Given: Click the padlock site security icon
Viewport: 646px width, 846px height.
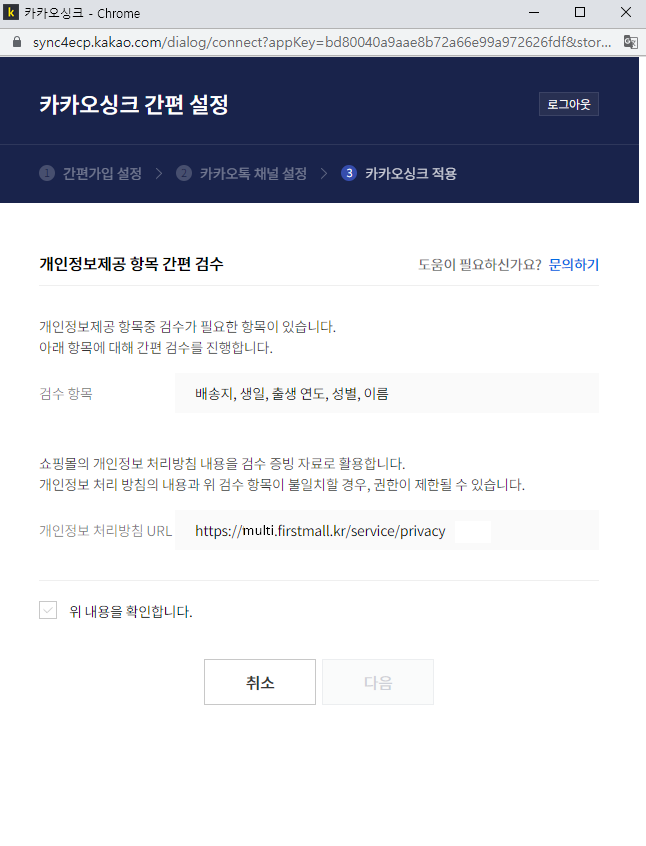Looking at the screenshot, I should [17, 42].
